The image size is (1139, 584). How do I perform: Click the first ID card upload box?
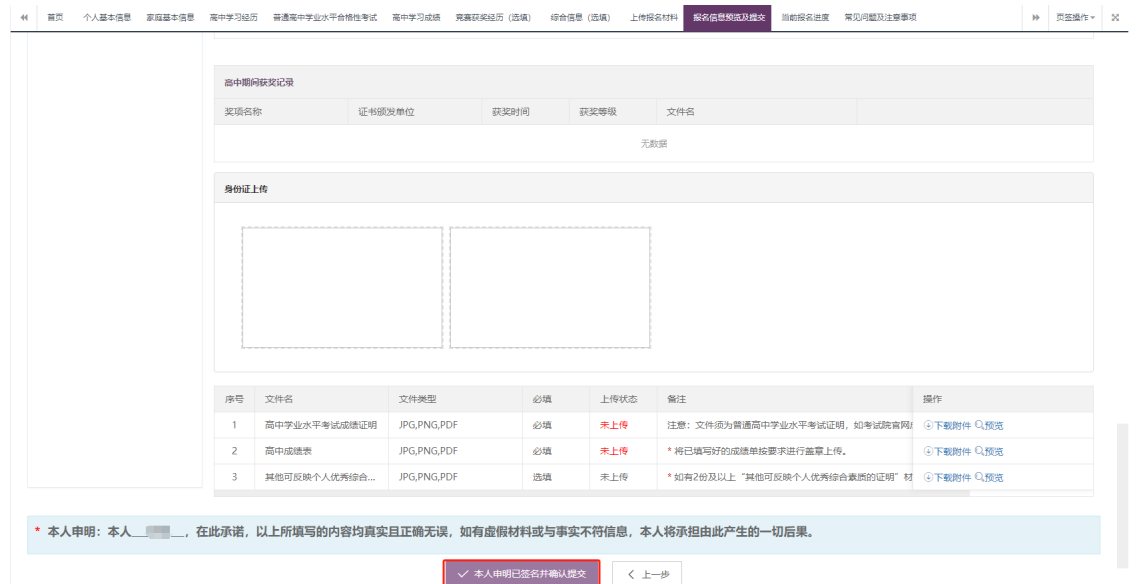pos(342,287)
